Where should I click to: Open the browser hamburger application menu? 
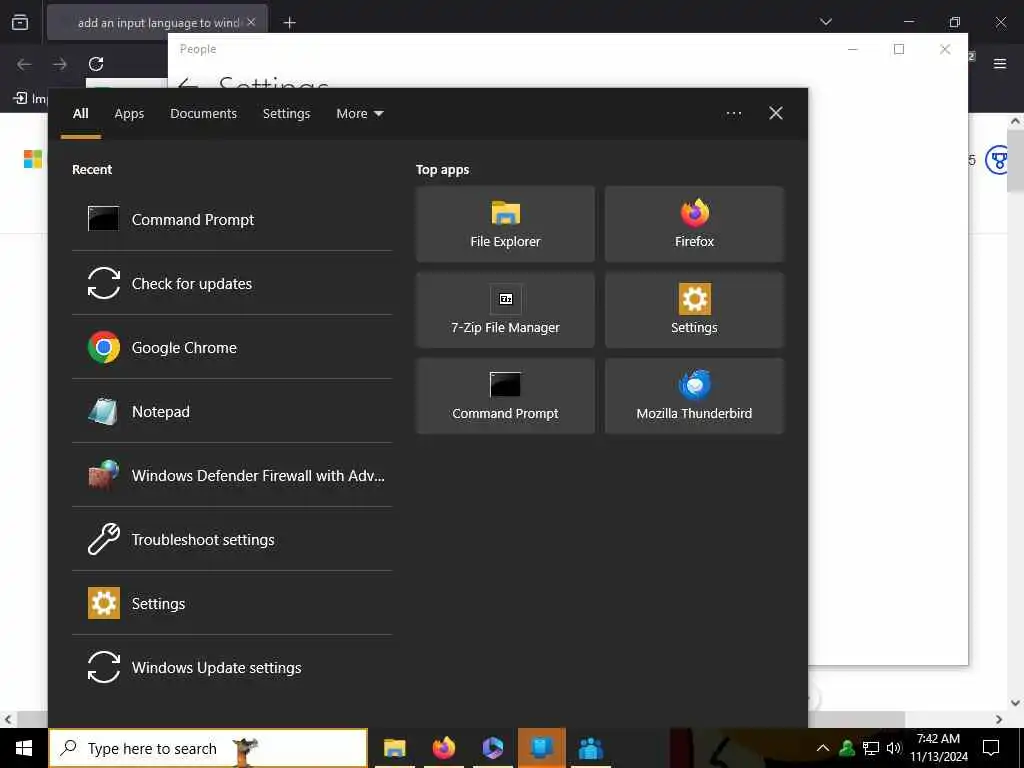click(1000, 64)
